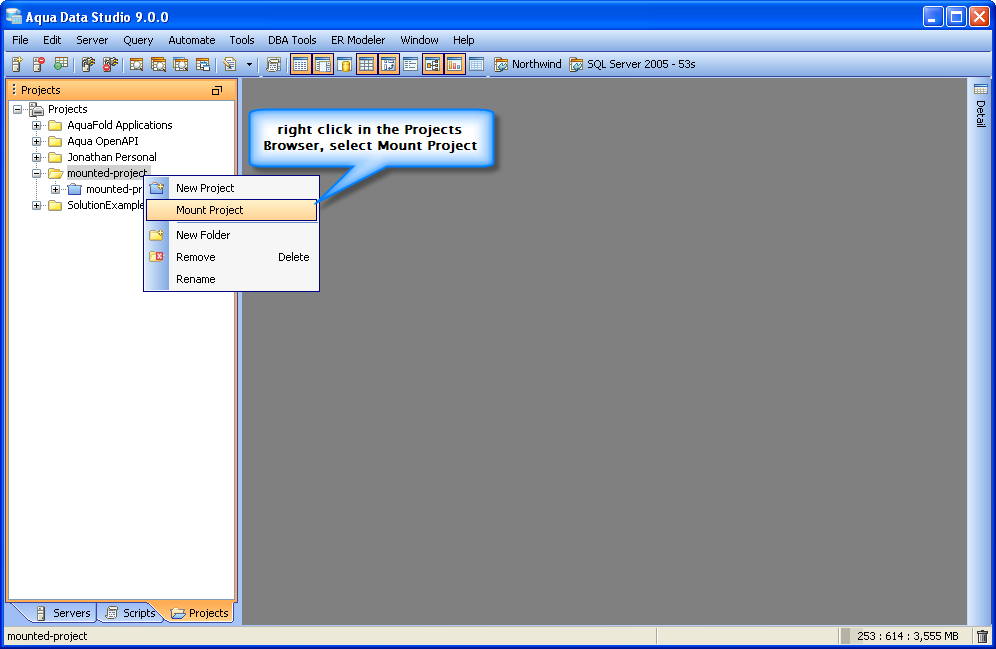Open the Automate menu
The width and height of the screenshot is (996, 649).
[192, 40]
